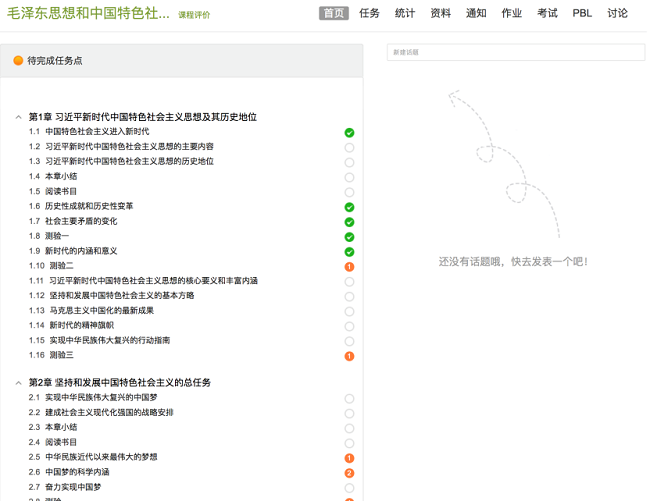Click empty status circle for 1.2 主要内容
Screen dimensions: 657x501
tap(349, 147)
